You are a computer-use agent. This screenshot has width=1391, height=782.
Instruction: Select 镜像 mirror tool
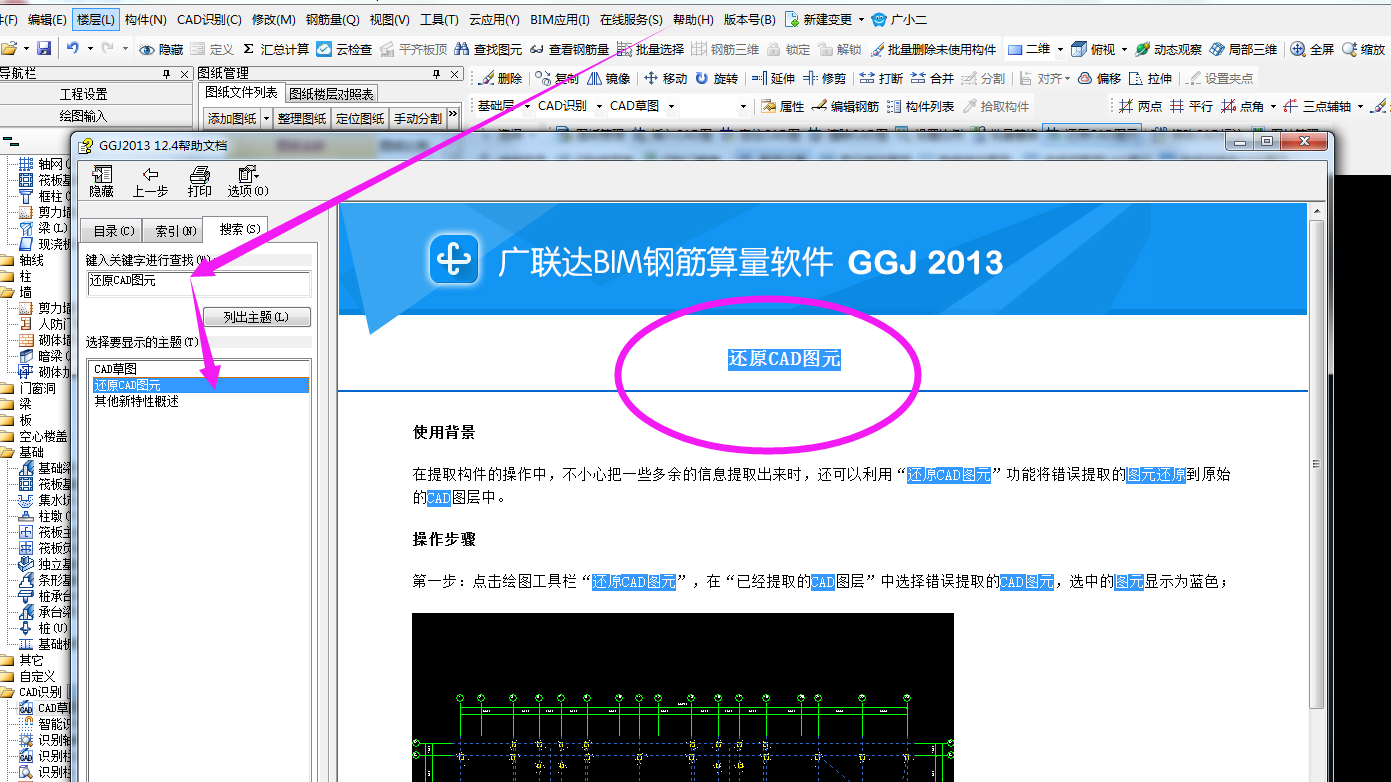pos(608,78)
